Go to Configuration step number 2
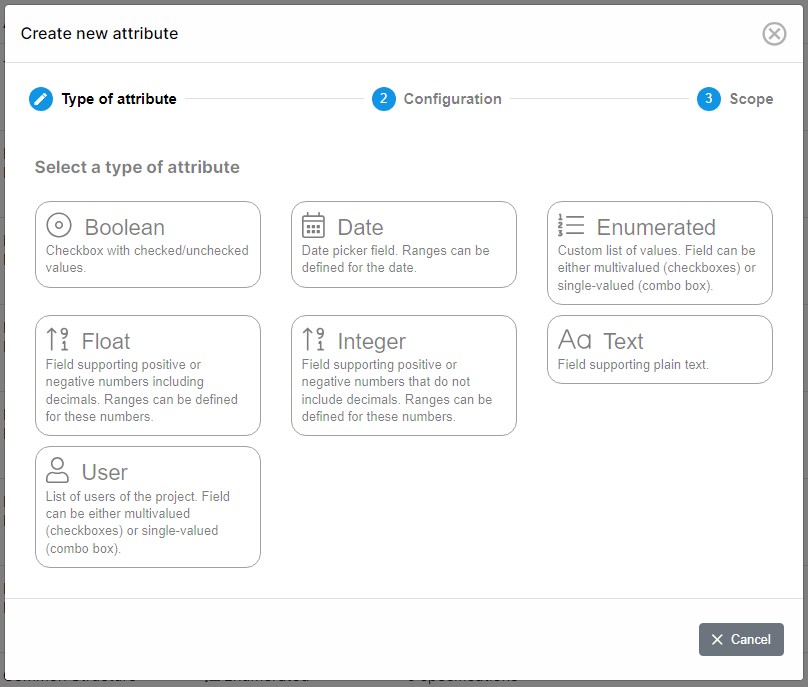The height and width of the screenshot is (687, 808). [383, 99]
